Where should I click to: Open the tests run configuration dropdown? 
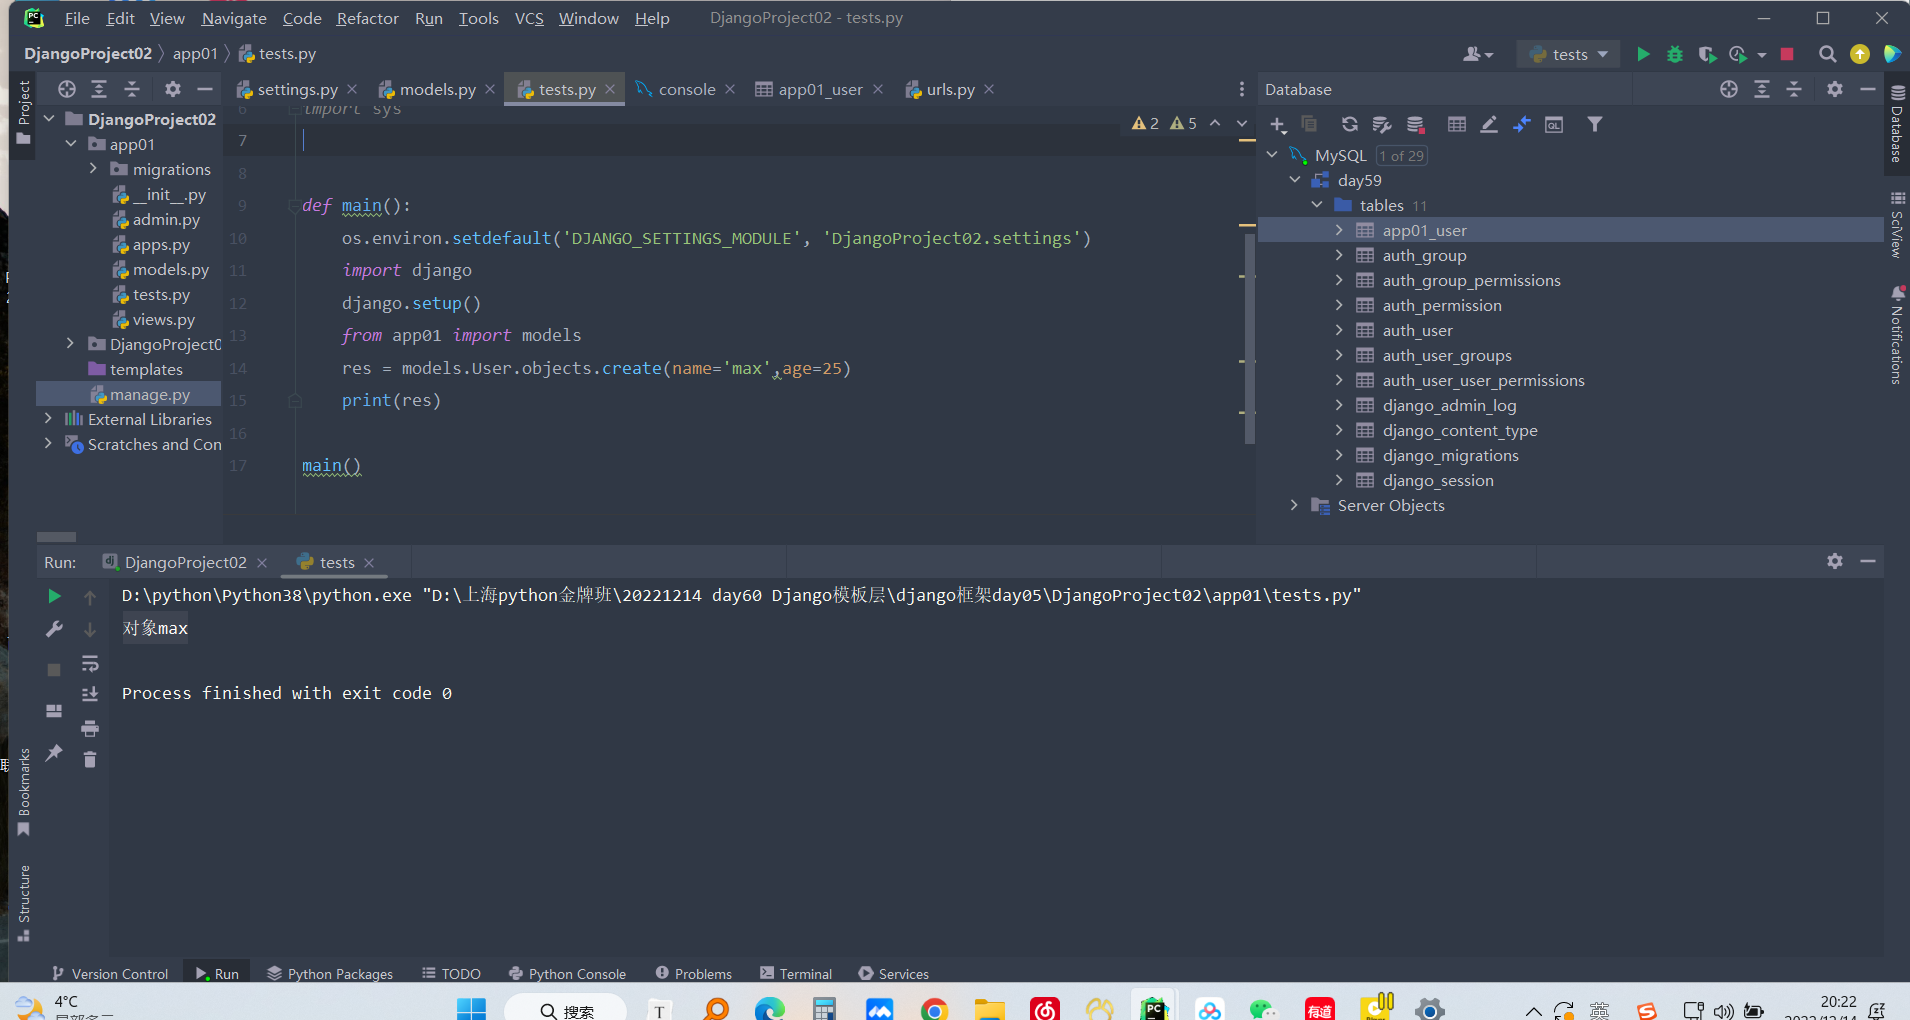click(1568, 54)
